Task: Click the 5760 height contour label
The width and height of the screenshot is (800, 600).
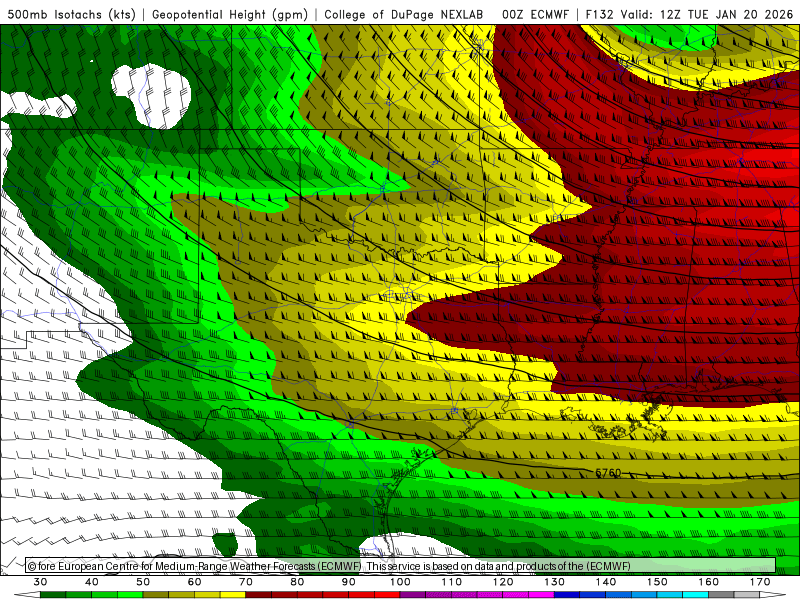Action: pyautogui.click(x=608, y=473)
